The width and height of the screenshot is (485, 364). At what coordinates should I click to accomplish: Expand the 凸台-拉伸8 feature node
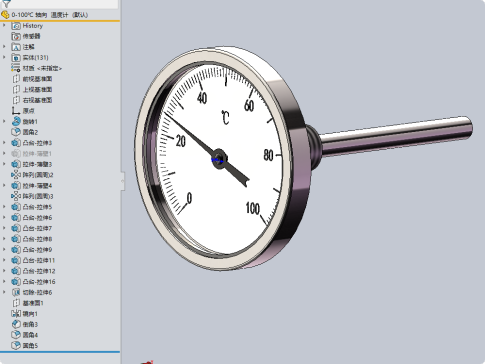click(4, 239)
